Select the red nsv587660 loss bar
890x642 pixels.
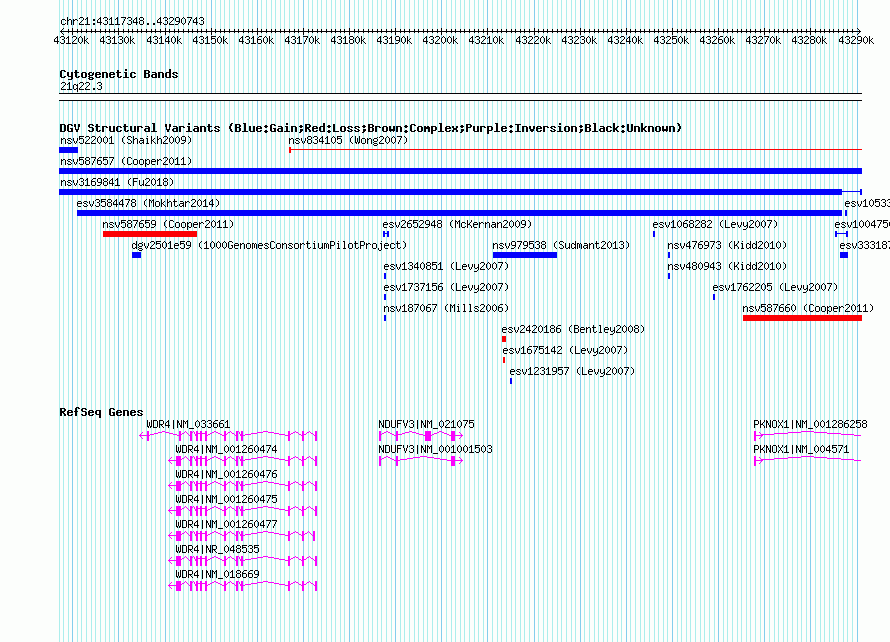click(803, 318)
